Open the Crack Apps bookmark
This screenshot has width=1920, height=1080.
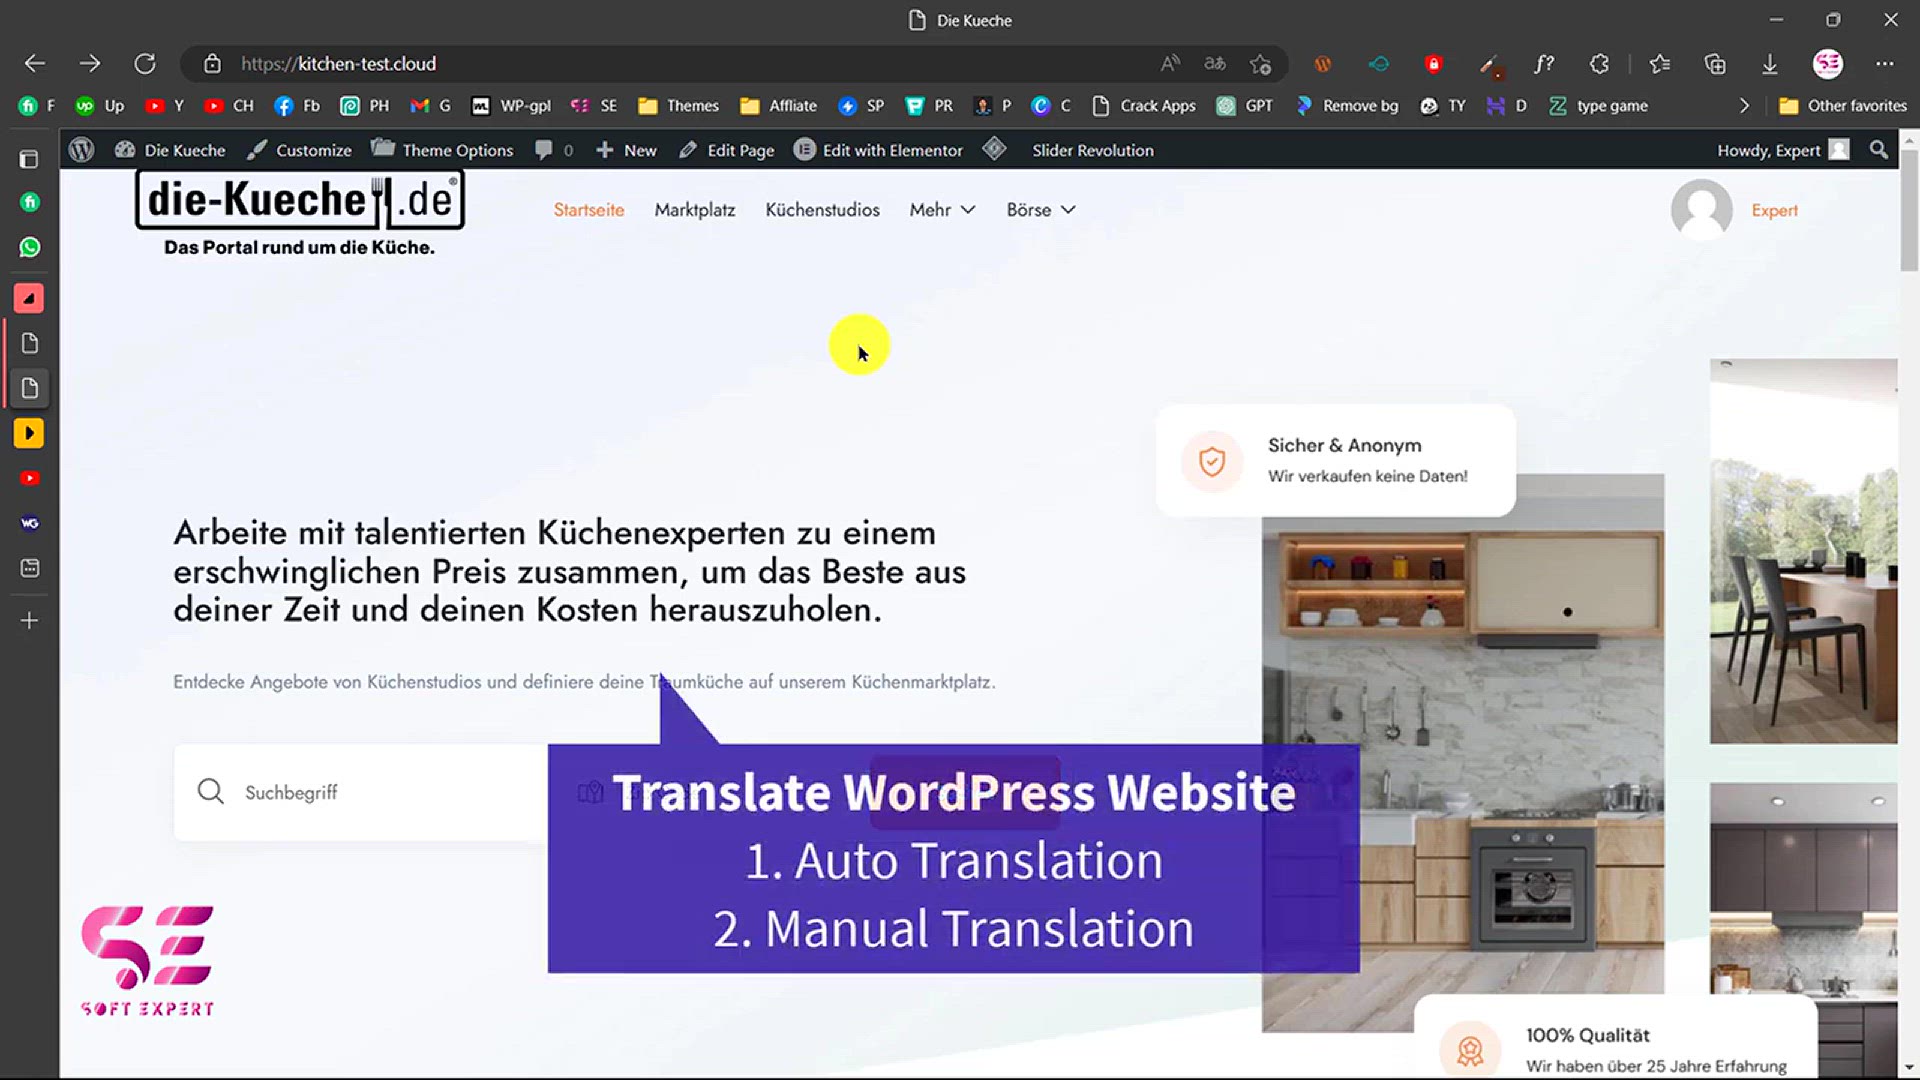1144,106
